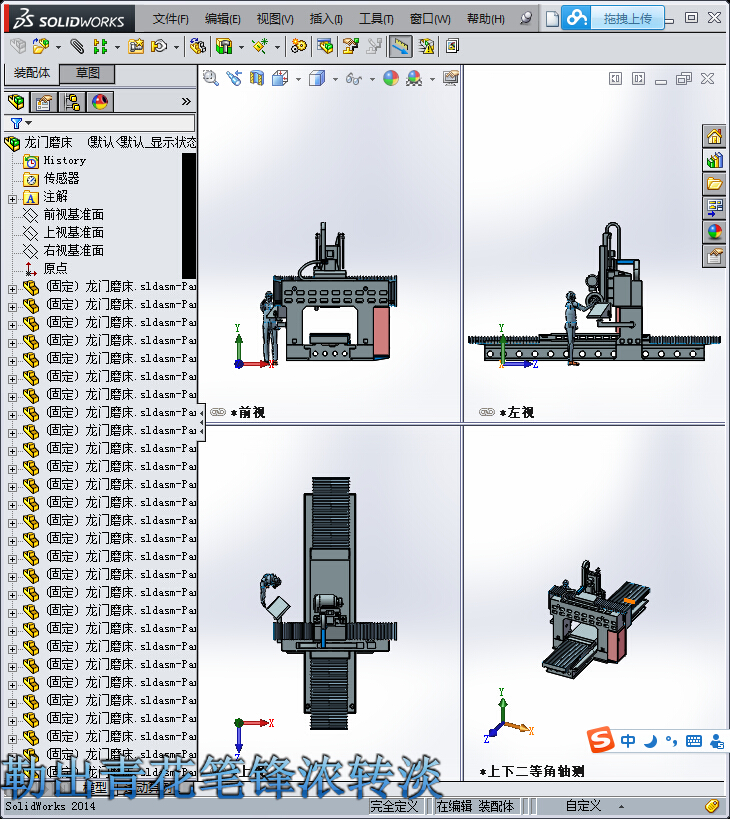Viewport: 730px width, 819px height.
Task: Expand the 注解 tree node
Action: (13, 199)
